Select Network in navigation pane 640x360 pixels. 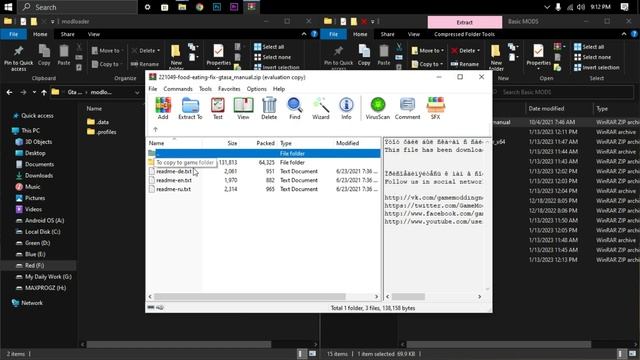(x=27, y=303)
